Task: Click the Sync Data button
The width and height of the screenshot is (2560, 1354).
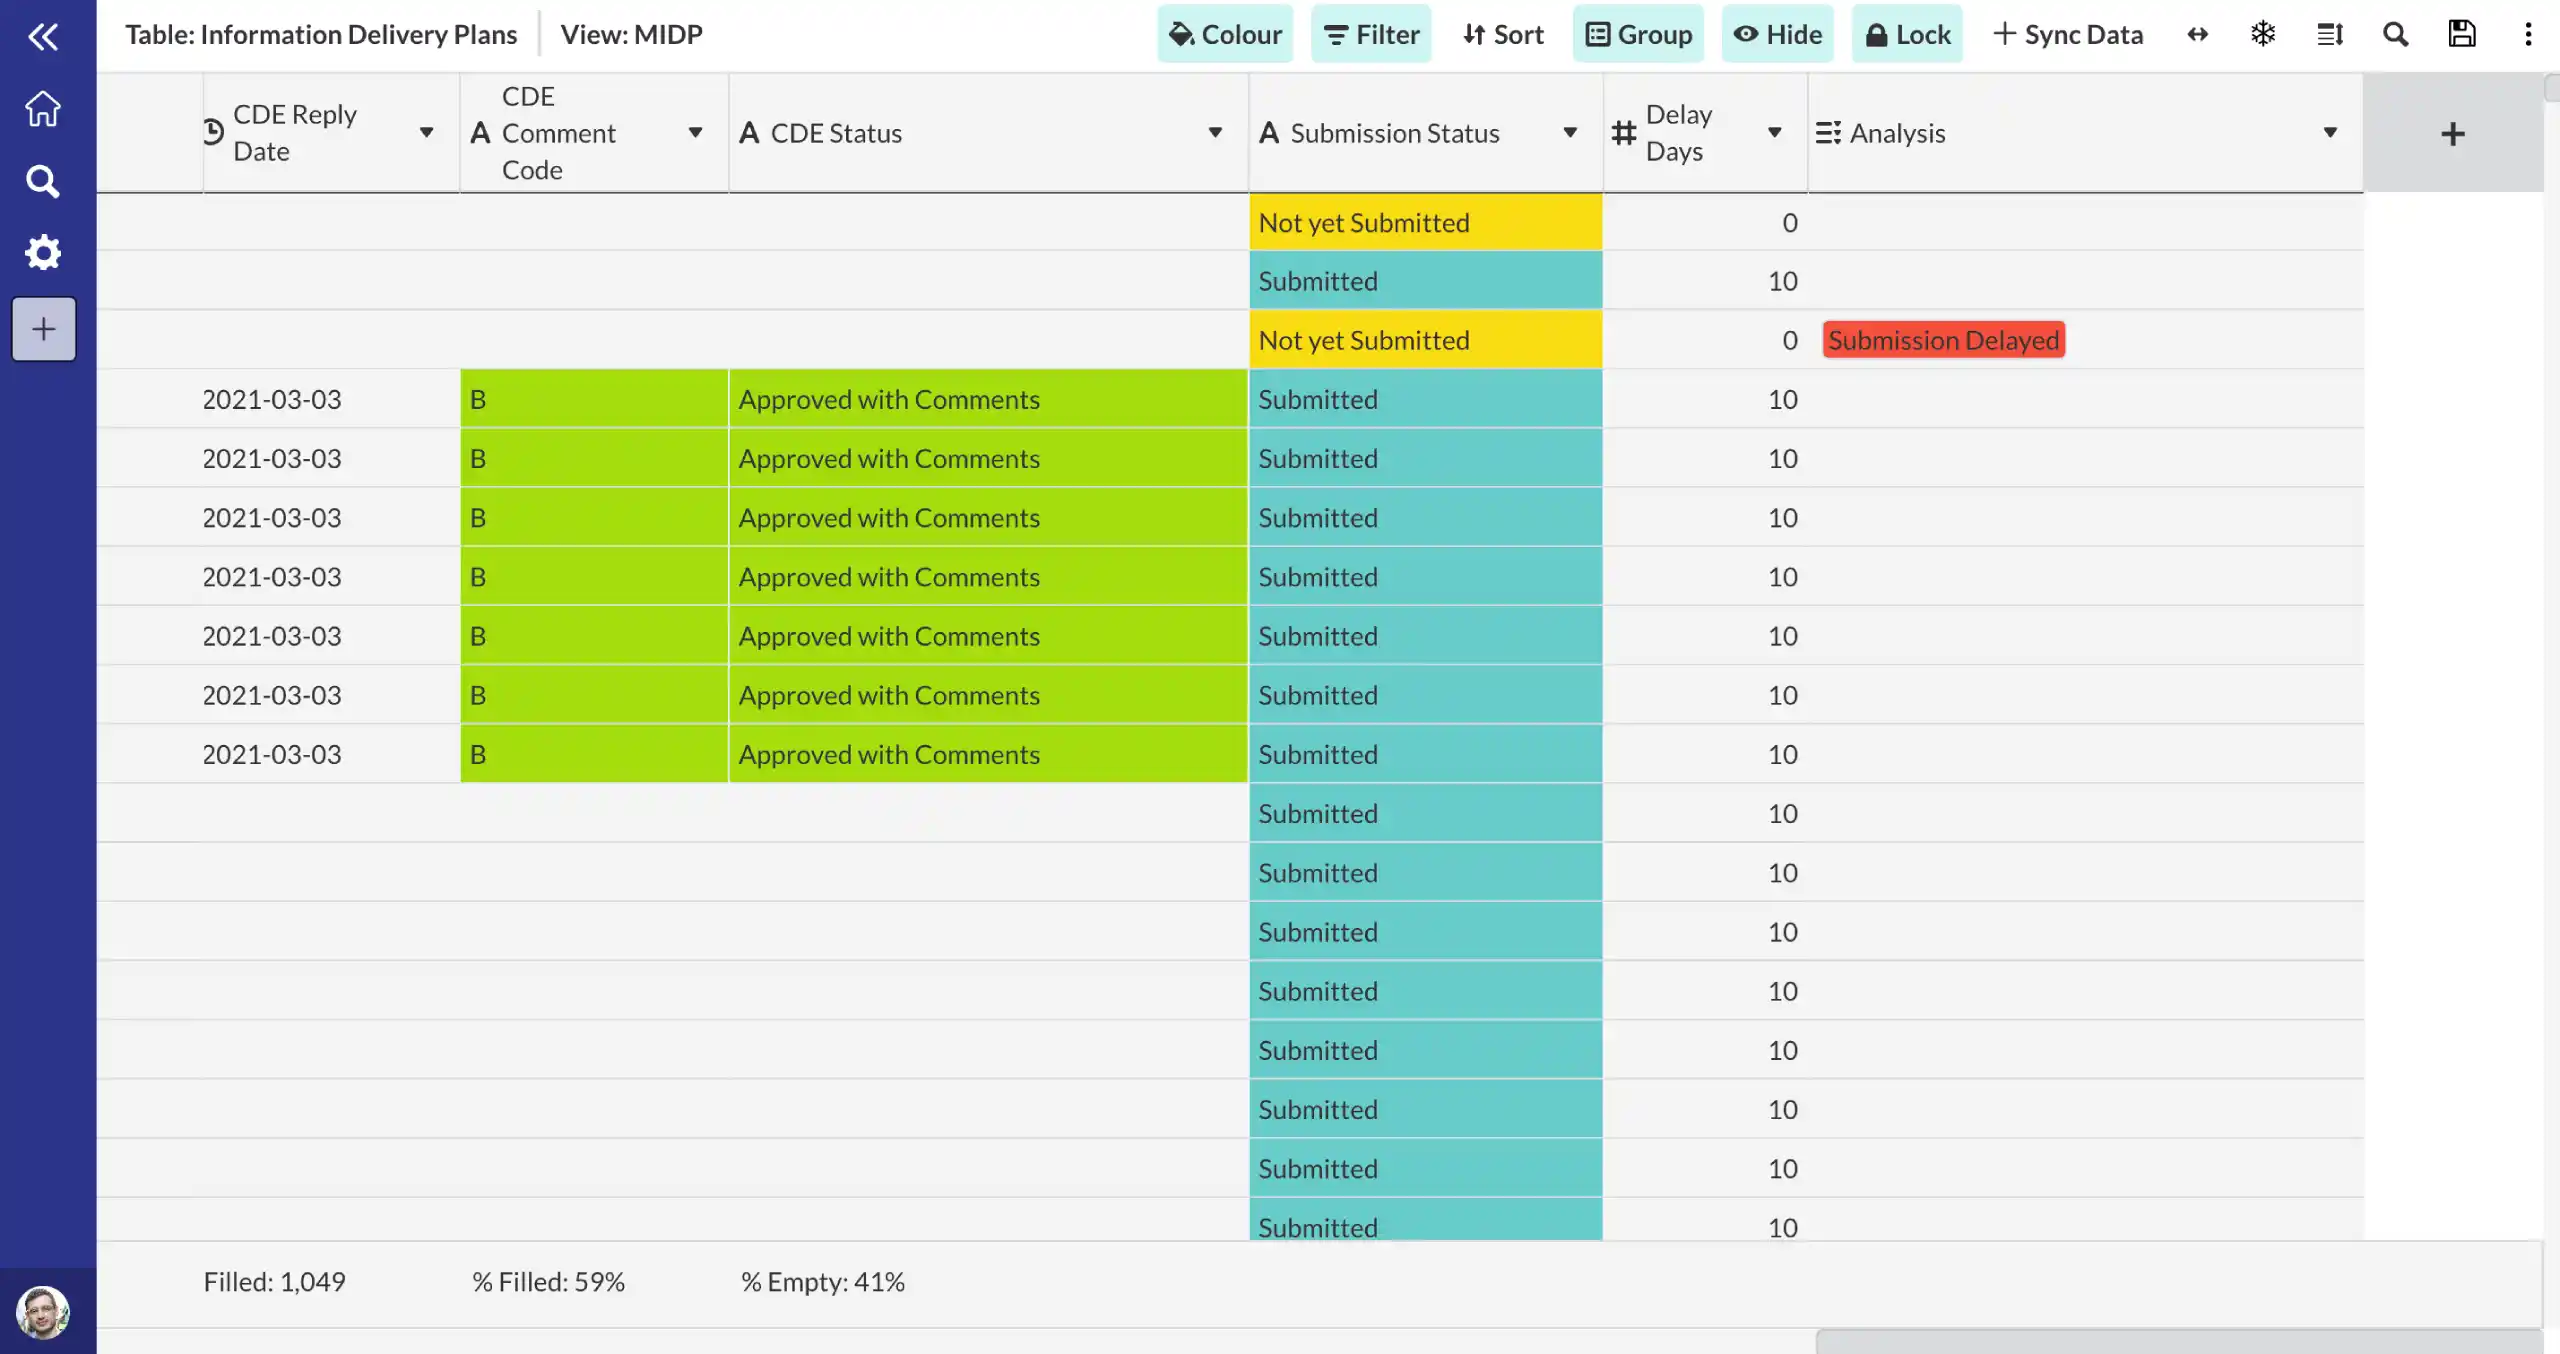Action: click(x=2067, y=33)
